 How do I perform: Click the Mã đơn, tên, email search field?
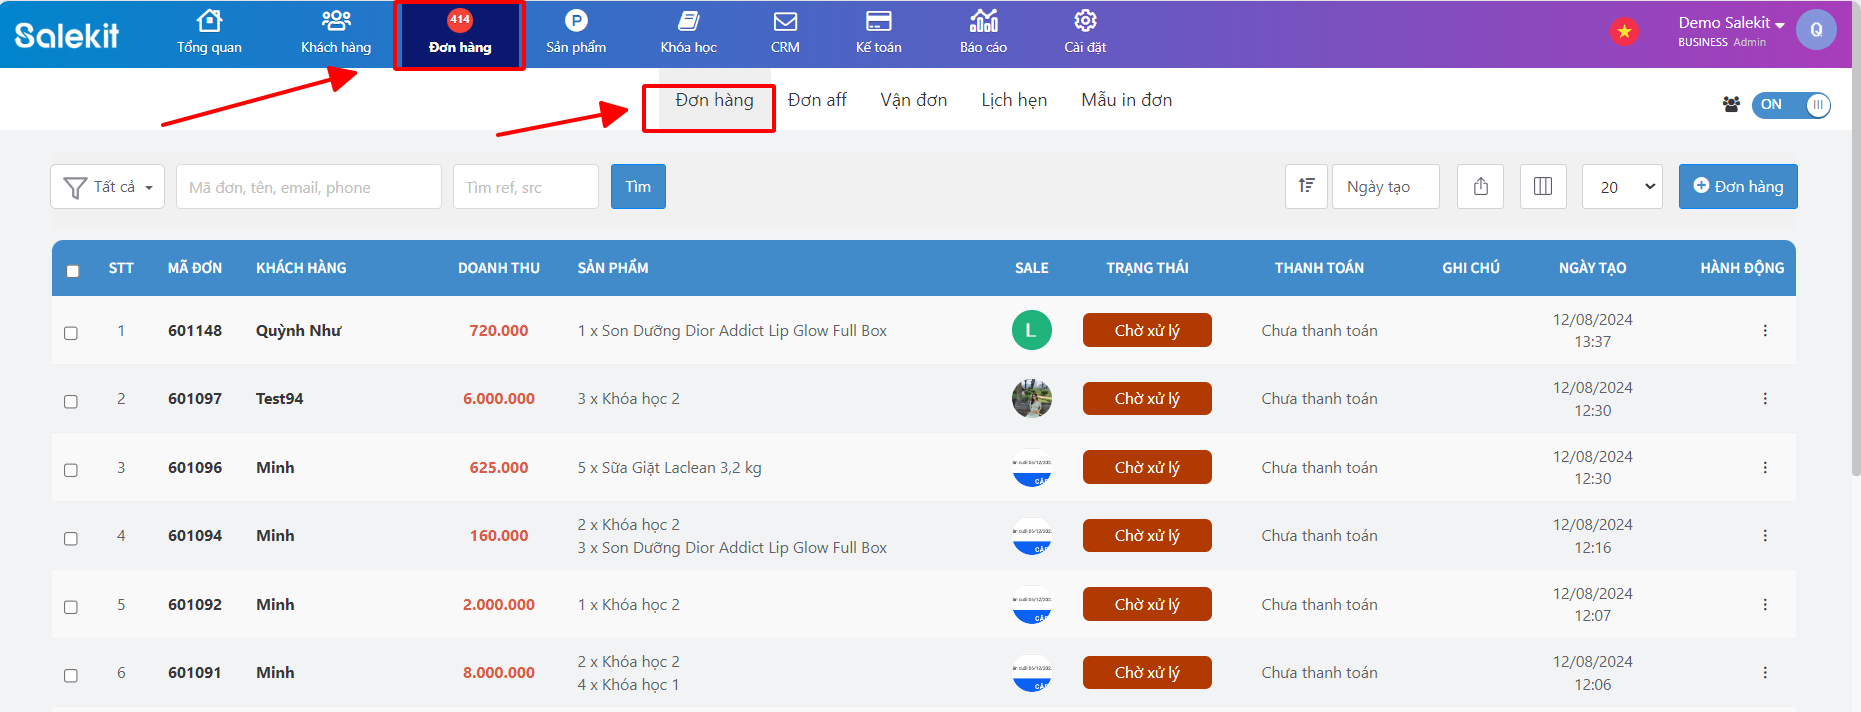click(x=308, y=187)
